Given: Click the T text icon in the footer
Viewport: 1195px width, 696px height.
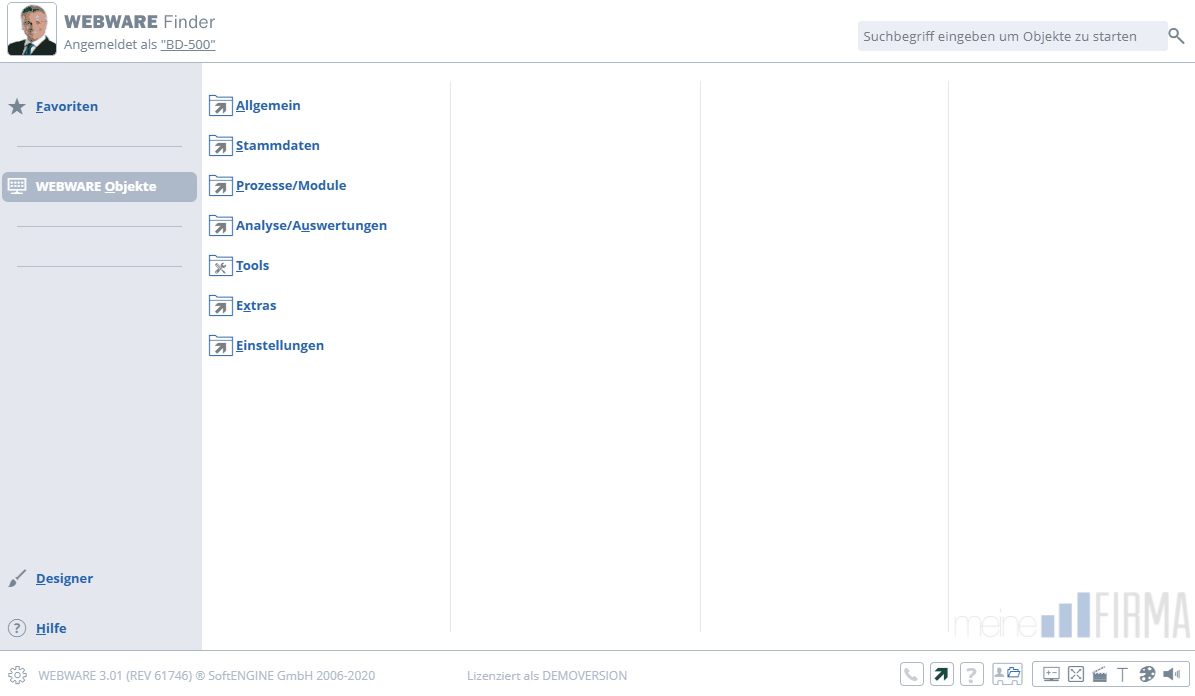Looking at the screenshot, I should (1123, 675).
